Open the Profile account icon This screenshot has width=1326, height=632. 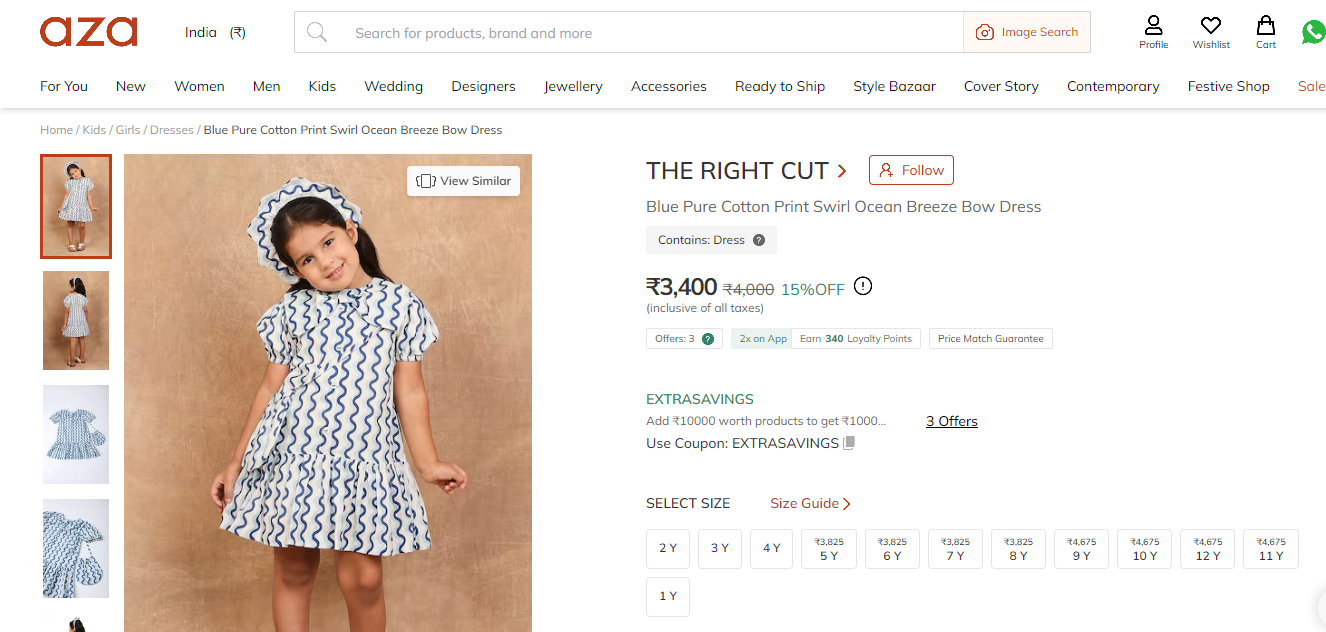pyautogui.click(x=1153, y=31)
